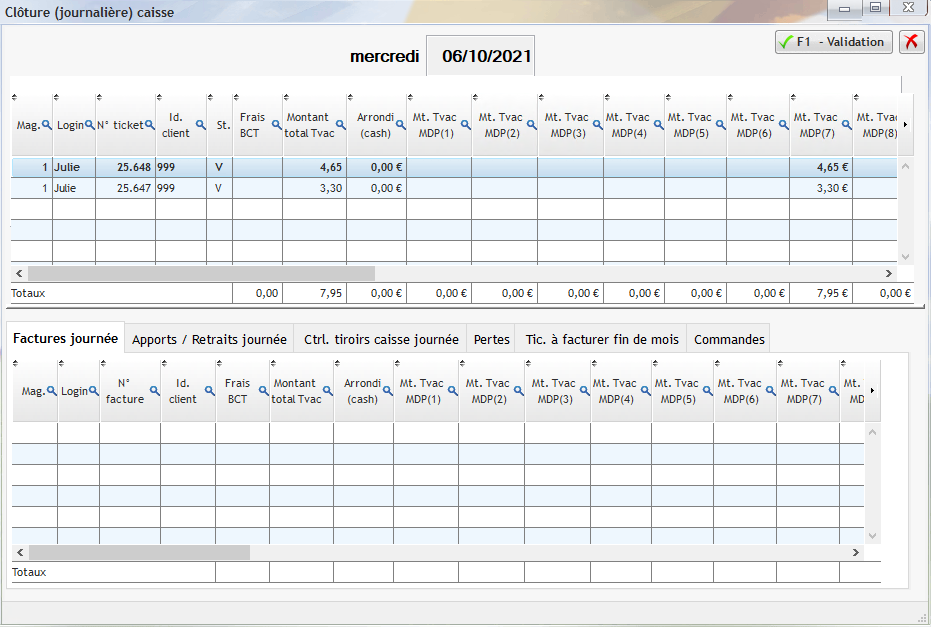Click the magnifier in the ticket table's Frais BCT header

276,124
